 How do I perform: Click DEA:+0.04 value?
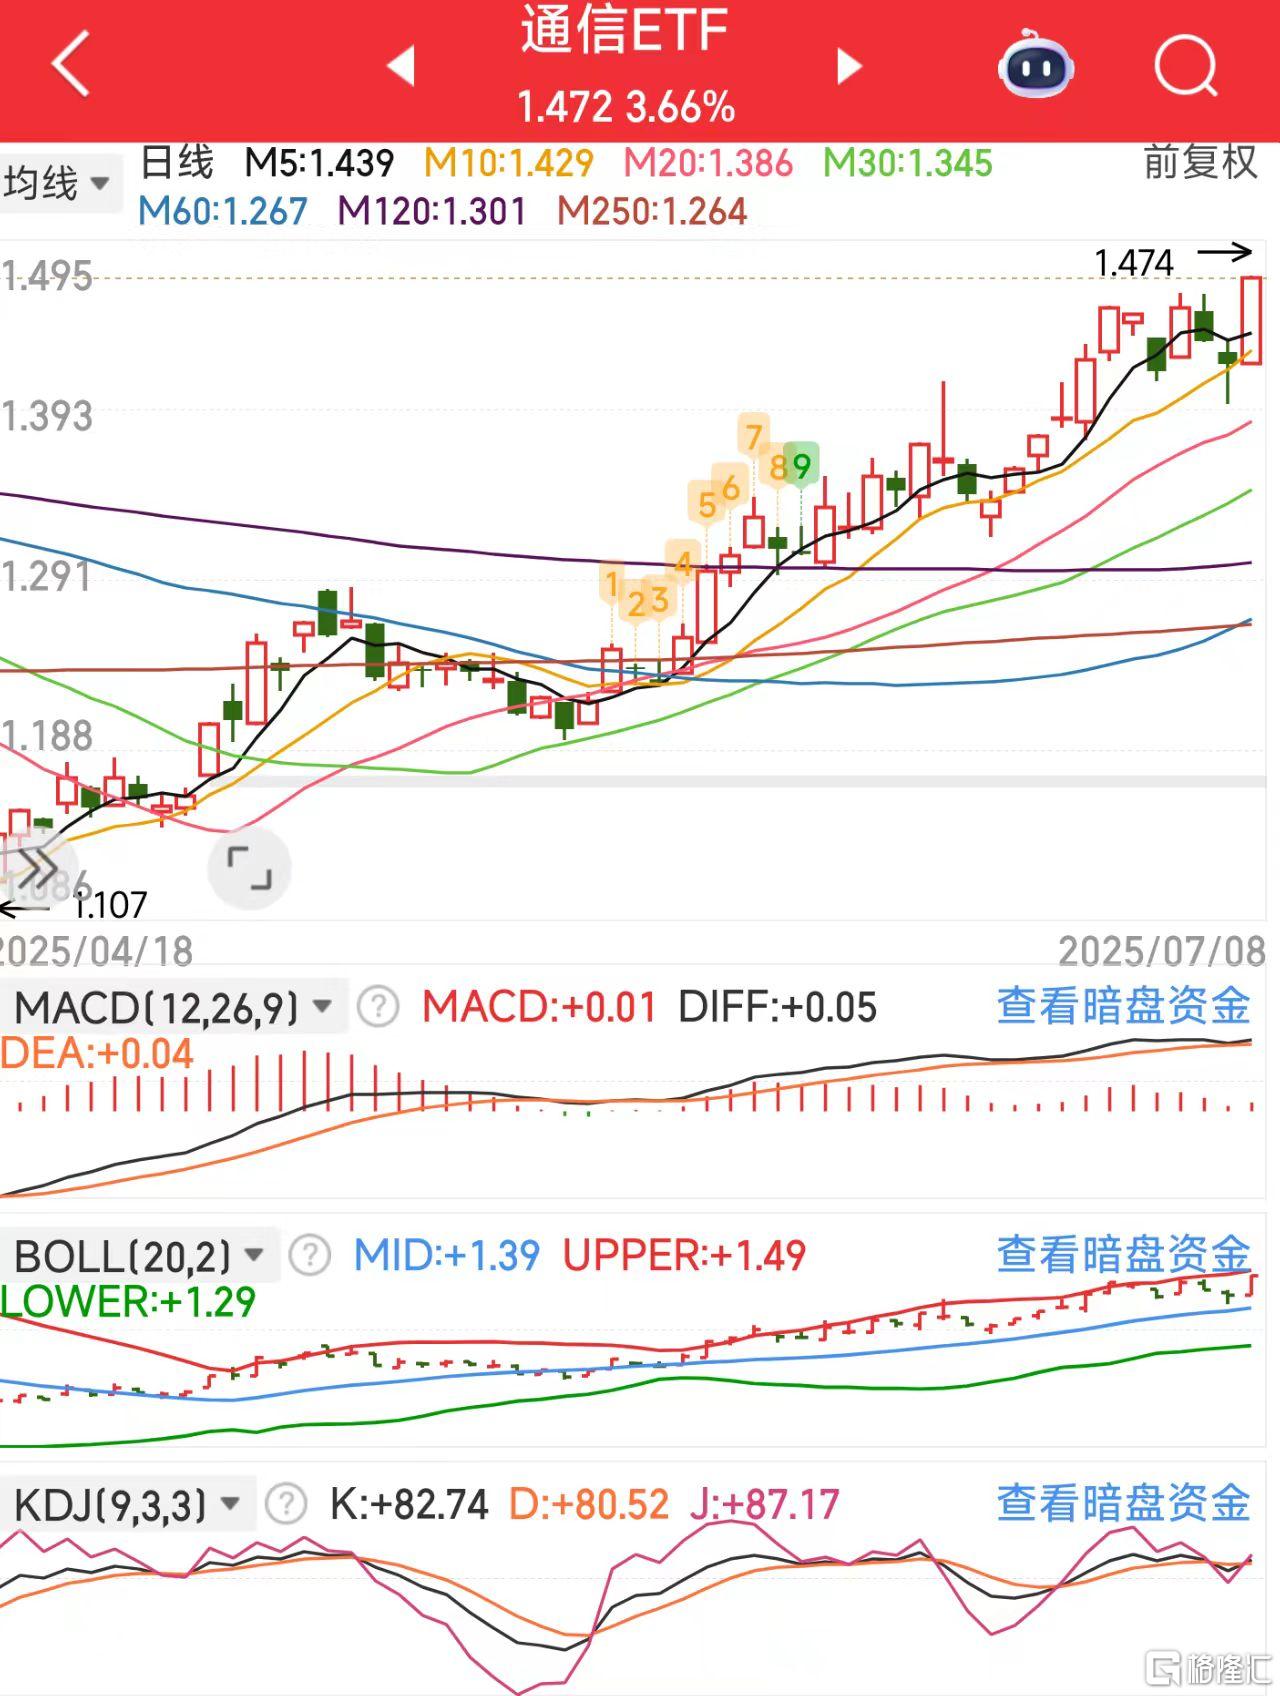tap(96, 1053)
